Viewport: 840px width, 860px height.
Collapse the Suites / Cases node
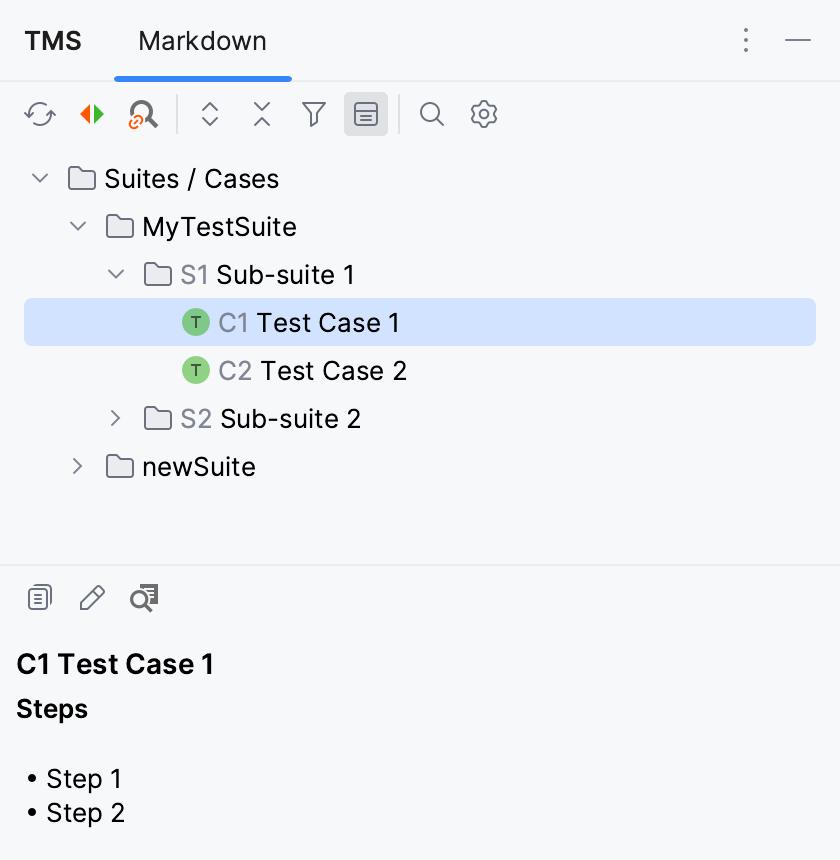tap(39, 178)
